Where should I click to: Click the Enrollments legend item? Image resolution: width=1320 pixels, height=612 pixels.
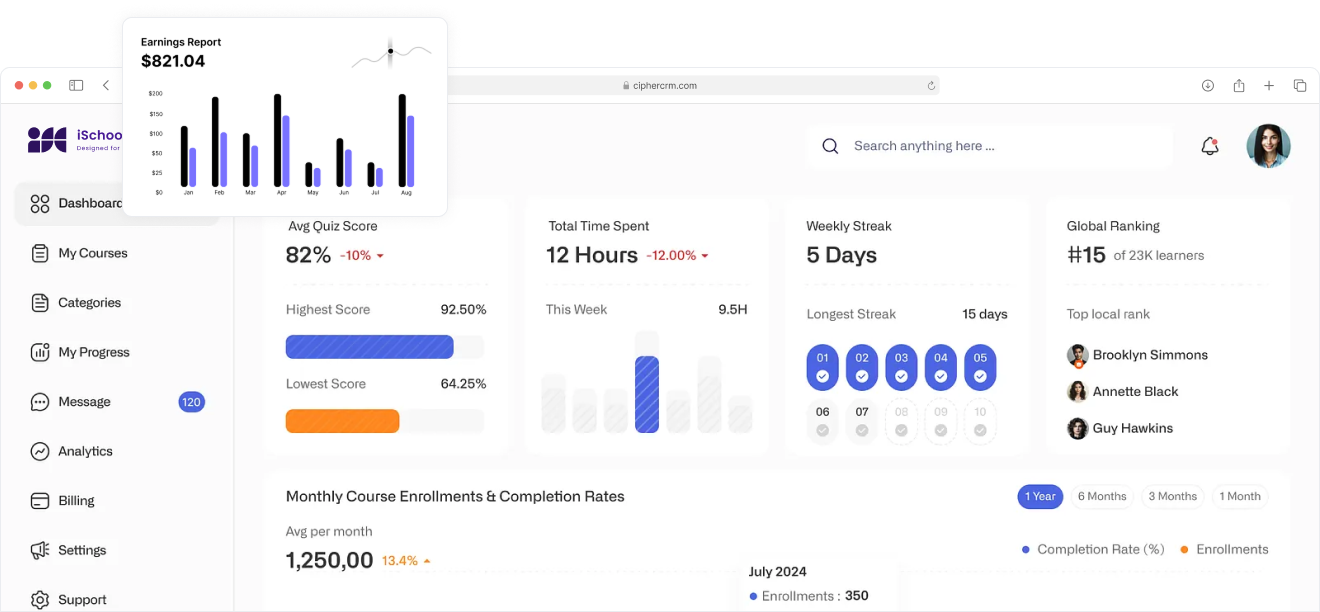pos(1224,550)
